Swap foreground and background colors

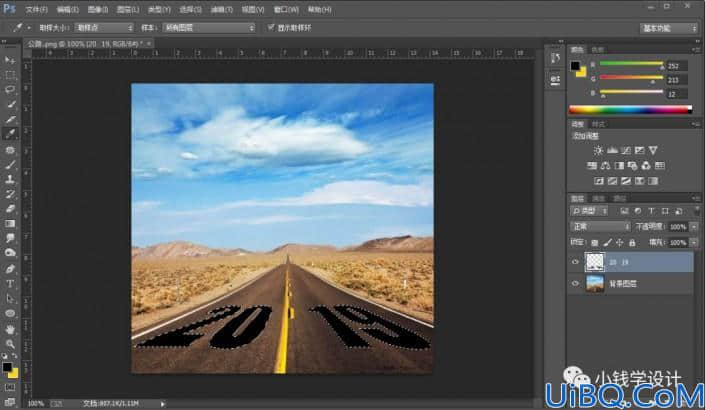click(x=15, y=357)
